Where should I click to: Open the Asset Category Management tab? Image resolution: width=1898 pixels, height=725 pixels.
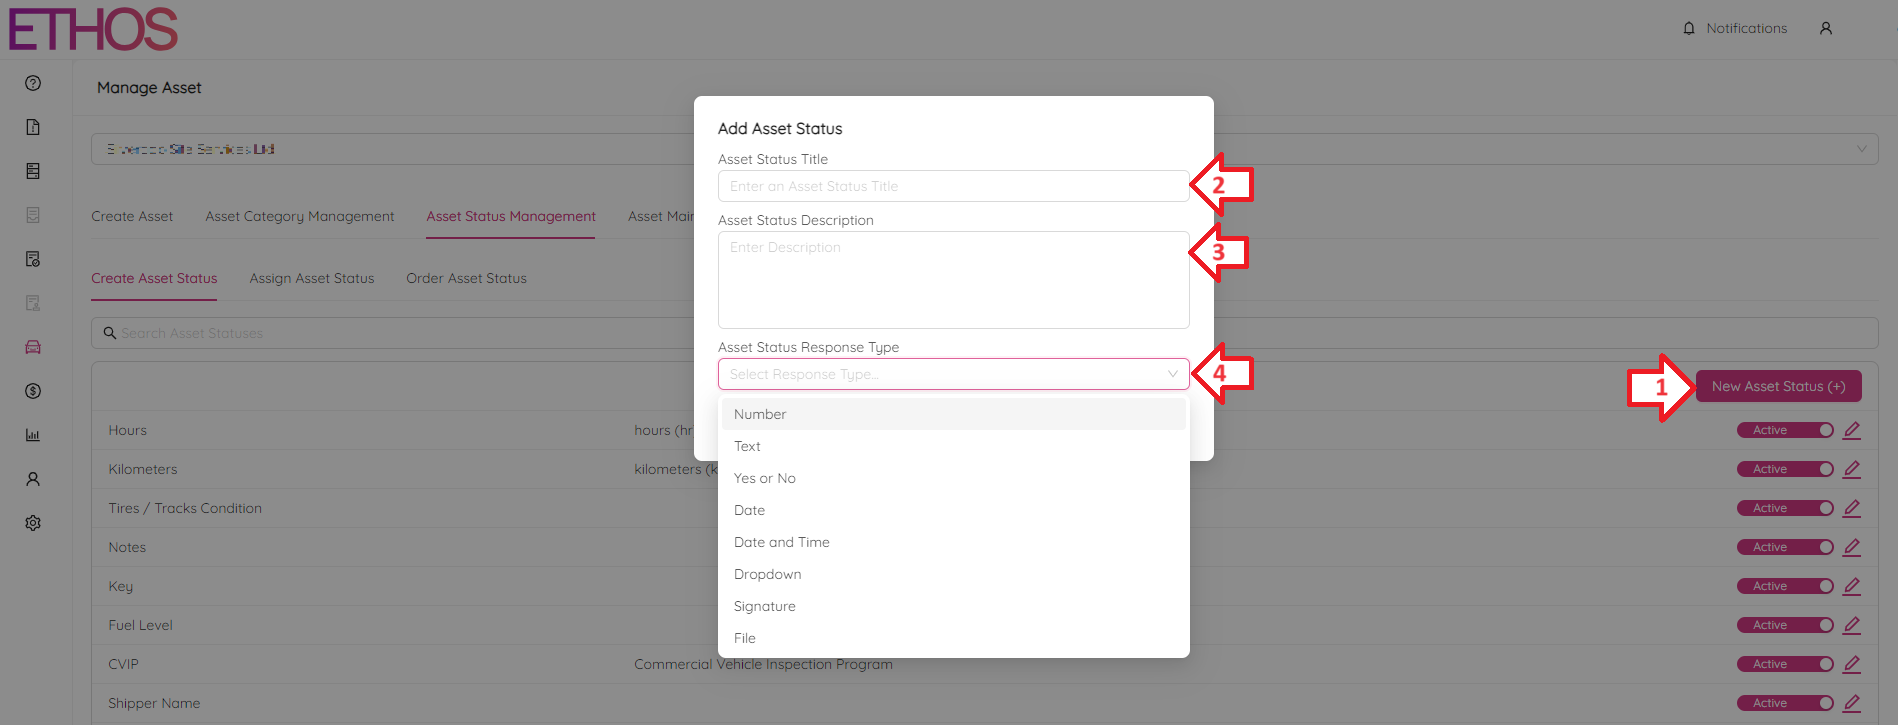coord(299,216)
